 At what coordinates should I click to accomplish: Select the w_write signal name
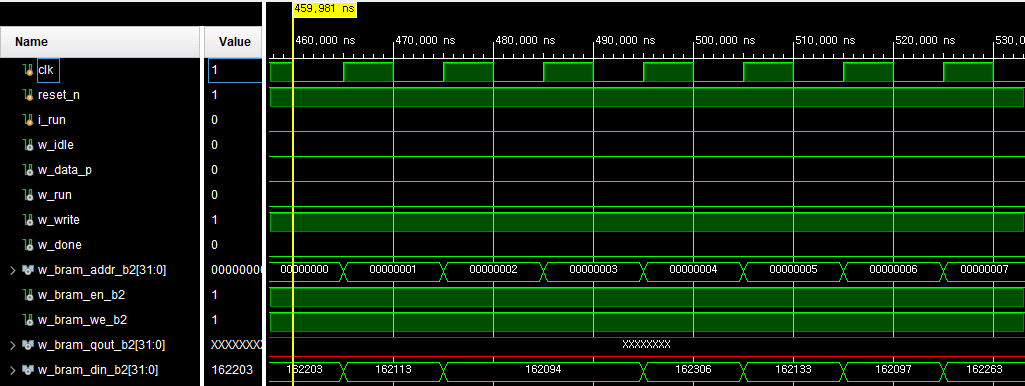click(59, 220)
